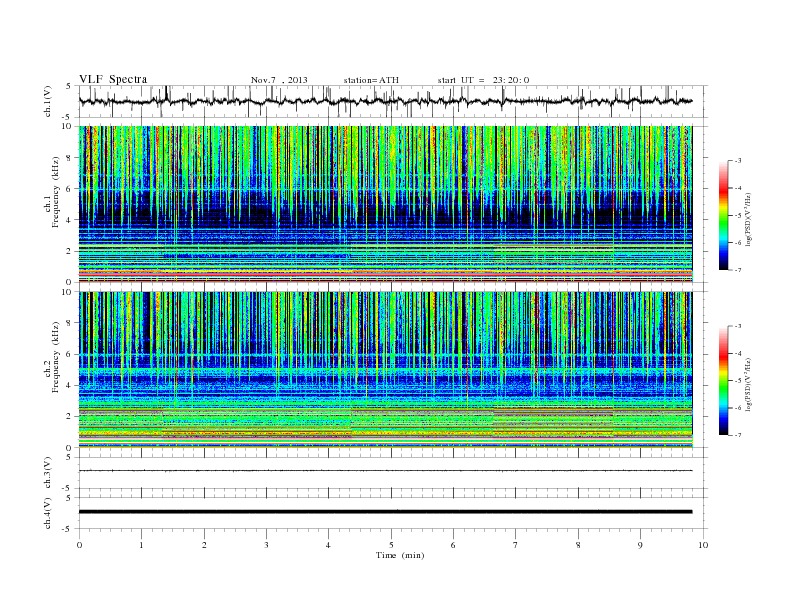Click the "VLF Spectra" title text
This screenshot has height=612, width=792.
tap(113, 79)
